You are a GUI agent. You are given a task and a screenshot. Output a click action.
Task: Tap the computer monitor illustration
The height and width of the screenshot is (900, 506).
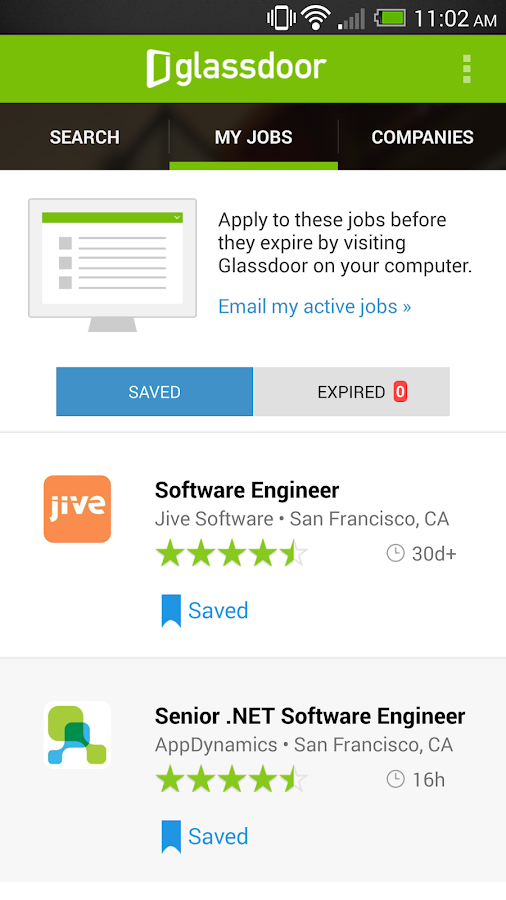click(112, 265)
